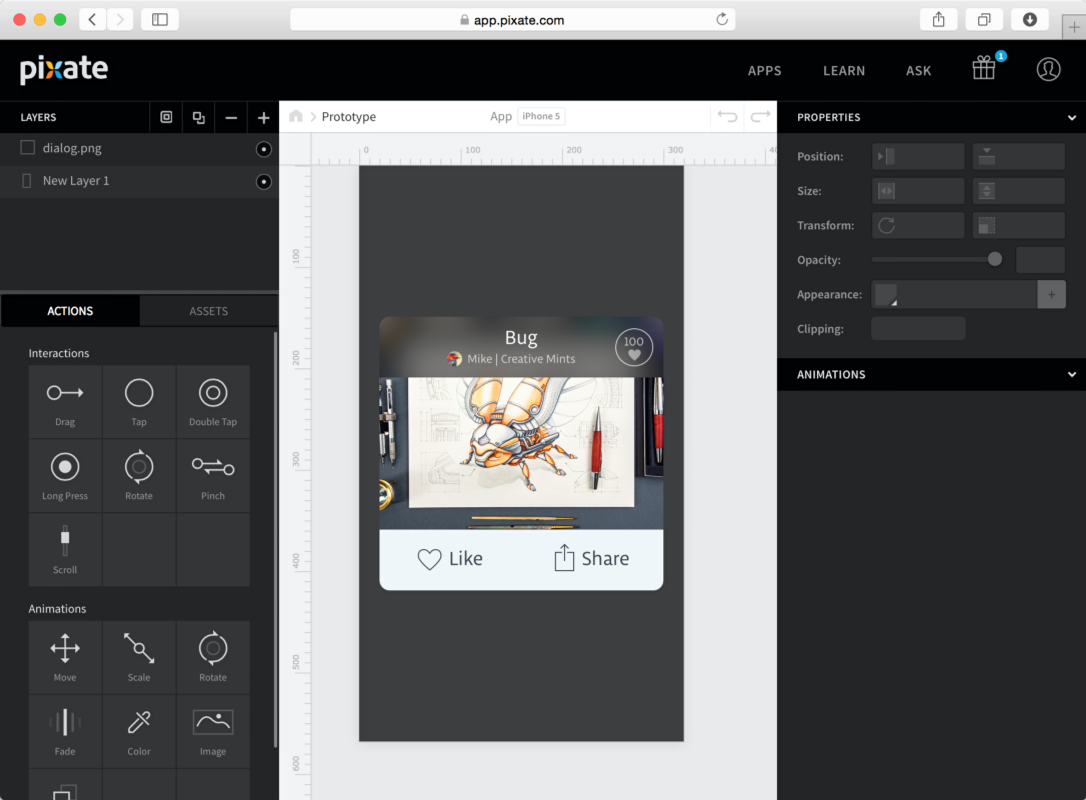This screenshot has height=800, width=1086.
Task: Click the Like button in the prototype
Action: 450,558
